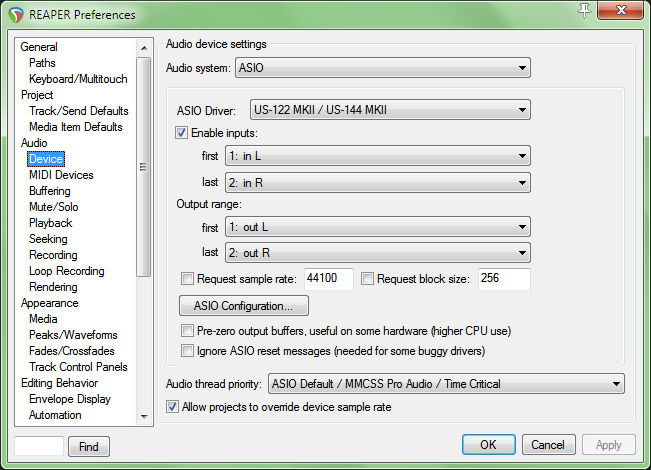Open the first output dropdown showing 1: out L
Image resolution: width=651 pixels, height=470 pixels.
378,227
